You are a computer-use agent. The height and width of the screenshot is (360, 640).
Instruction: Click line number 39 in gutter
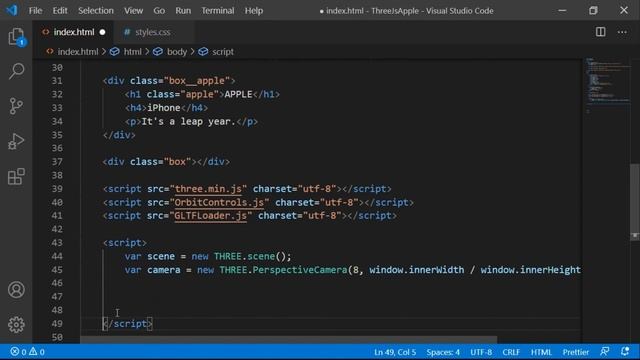pos(57,189)
